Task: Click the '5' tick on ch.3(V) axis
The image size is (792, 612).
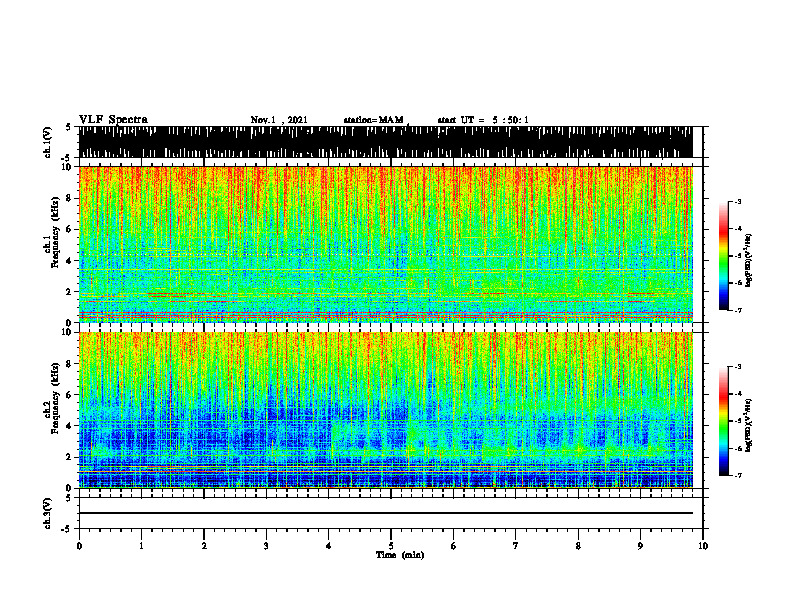Action: pos(68,498)
